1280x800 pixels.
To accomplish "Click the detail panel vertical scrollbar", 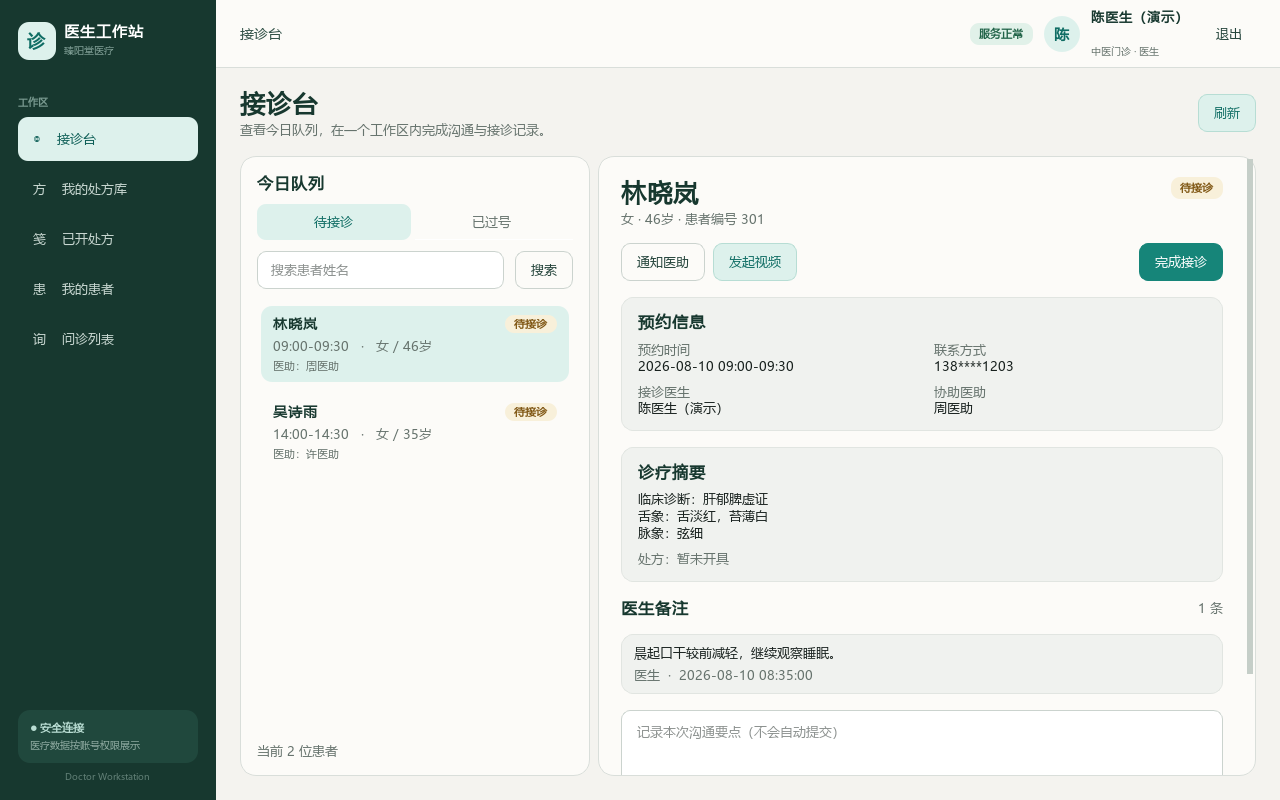I will 1250,416.
